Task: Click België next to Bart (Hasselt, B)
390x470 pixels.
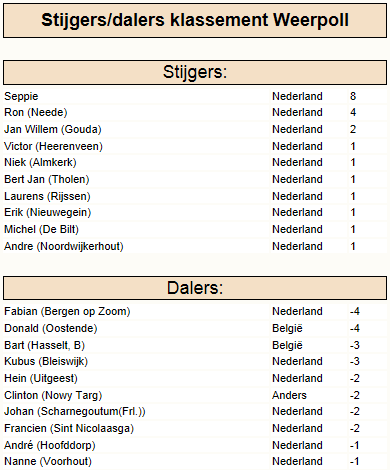Action: 287,345
